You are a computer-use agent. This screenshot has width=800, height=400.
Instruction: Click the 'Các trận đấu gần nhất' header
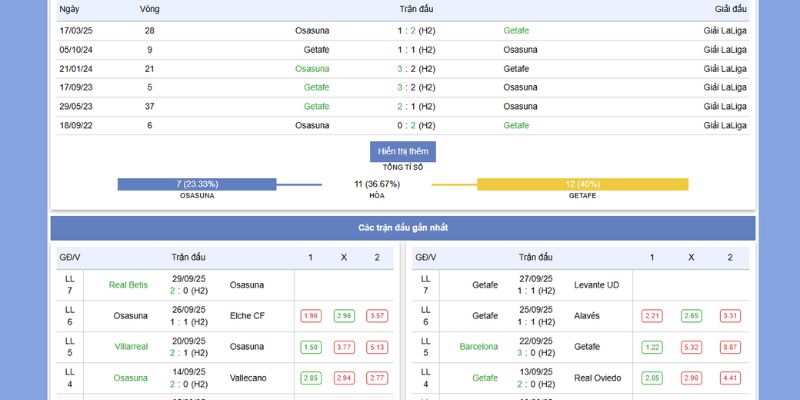point(403,228)
